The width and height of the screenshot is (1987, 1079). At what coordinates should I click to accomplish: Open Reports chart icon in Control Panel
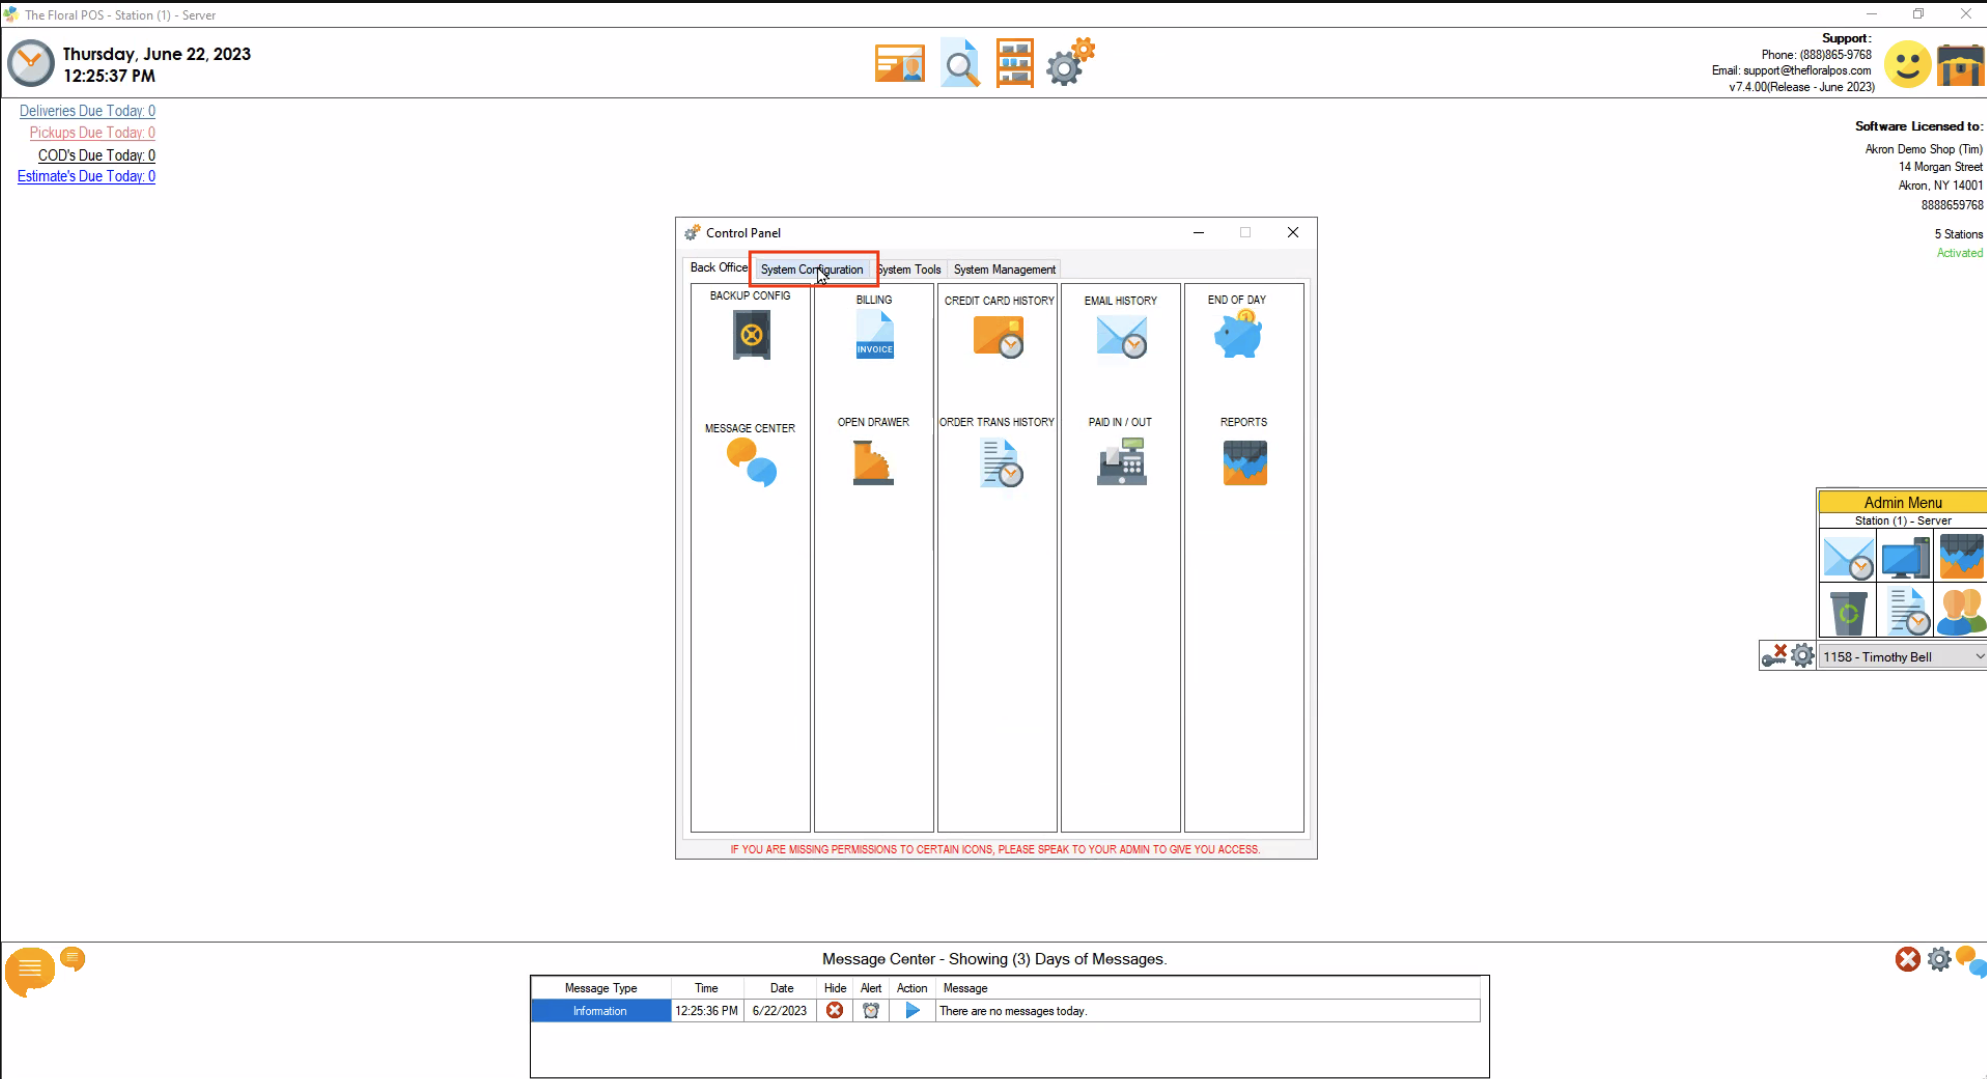click(1245, 463)
